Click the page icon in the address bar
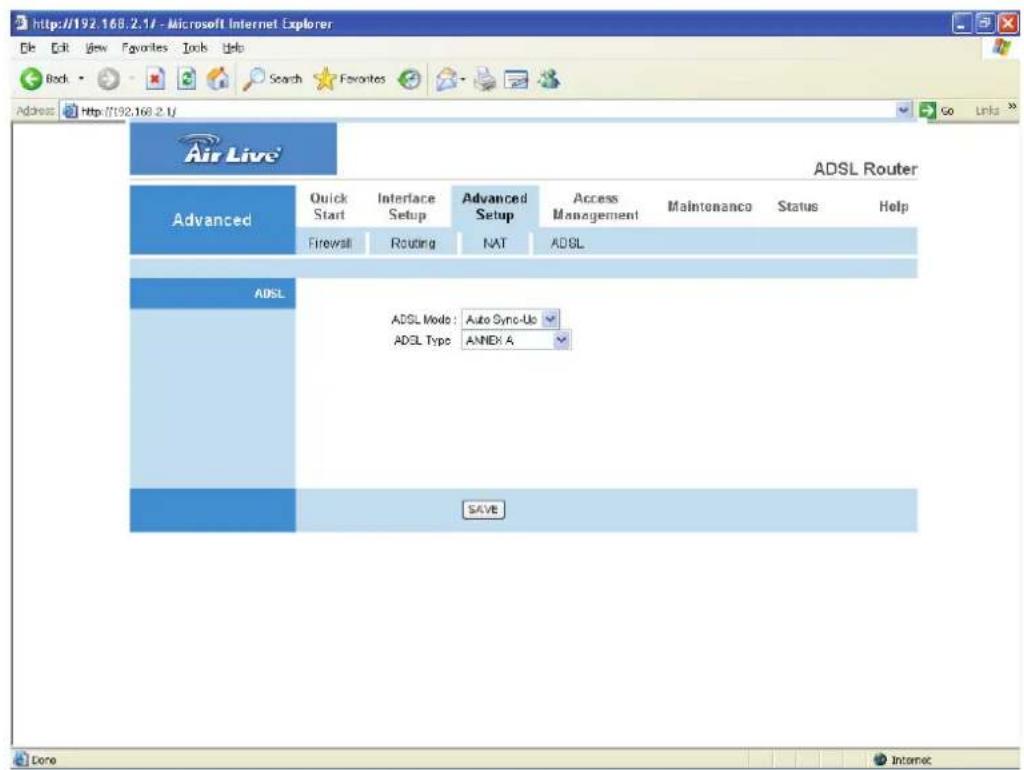The width and height of the screenshot is (1024, 770). coord(70,111)
